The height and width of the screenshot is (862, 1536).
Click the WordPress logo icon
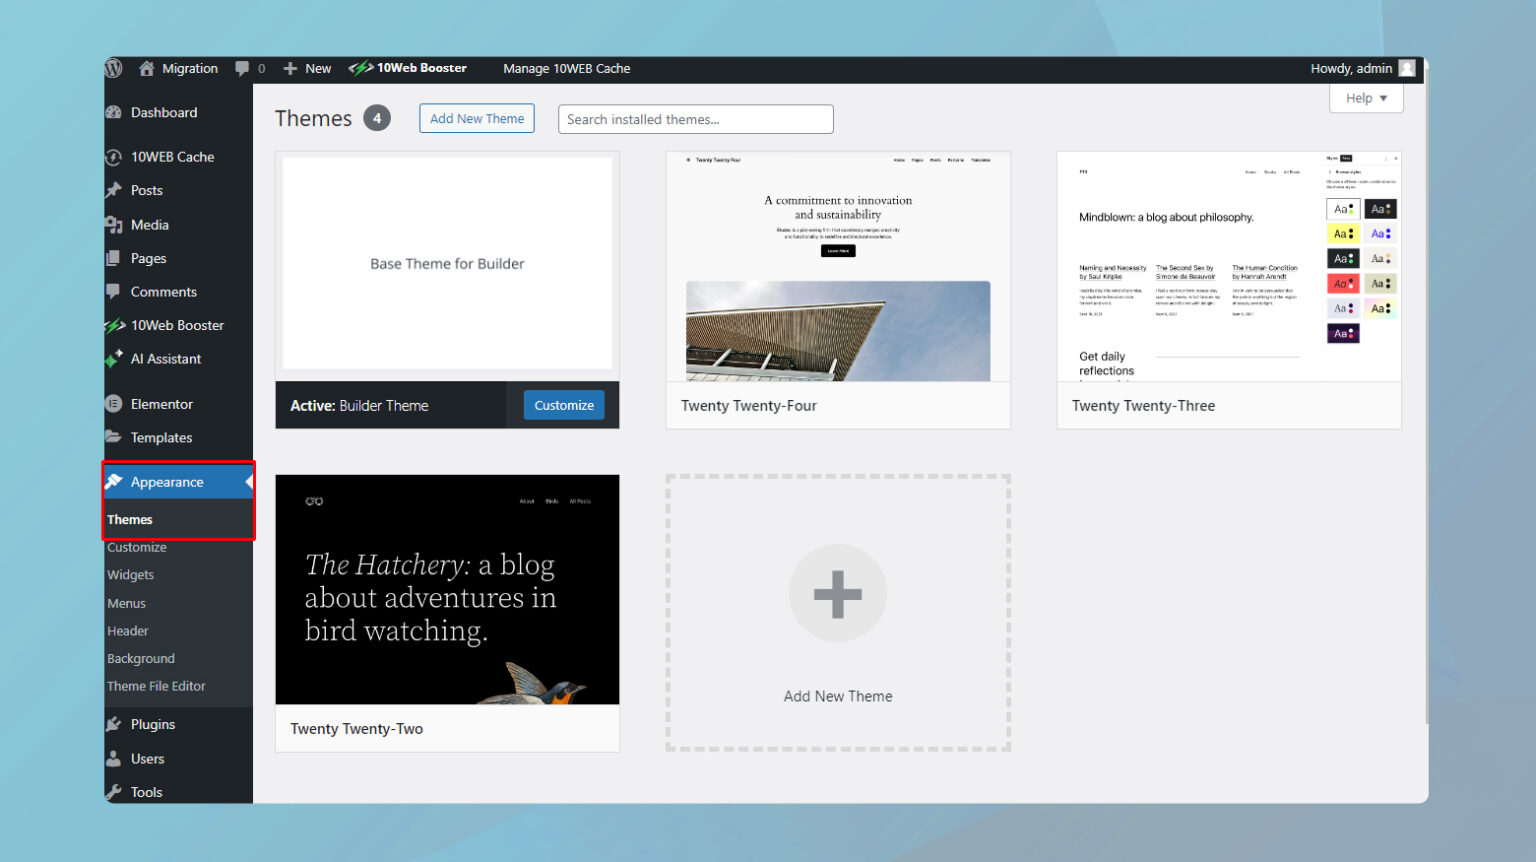(x=114, y=68)
